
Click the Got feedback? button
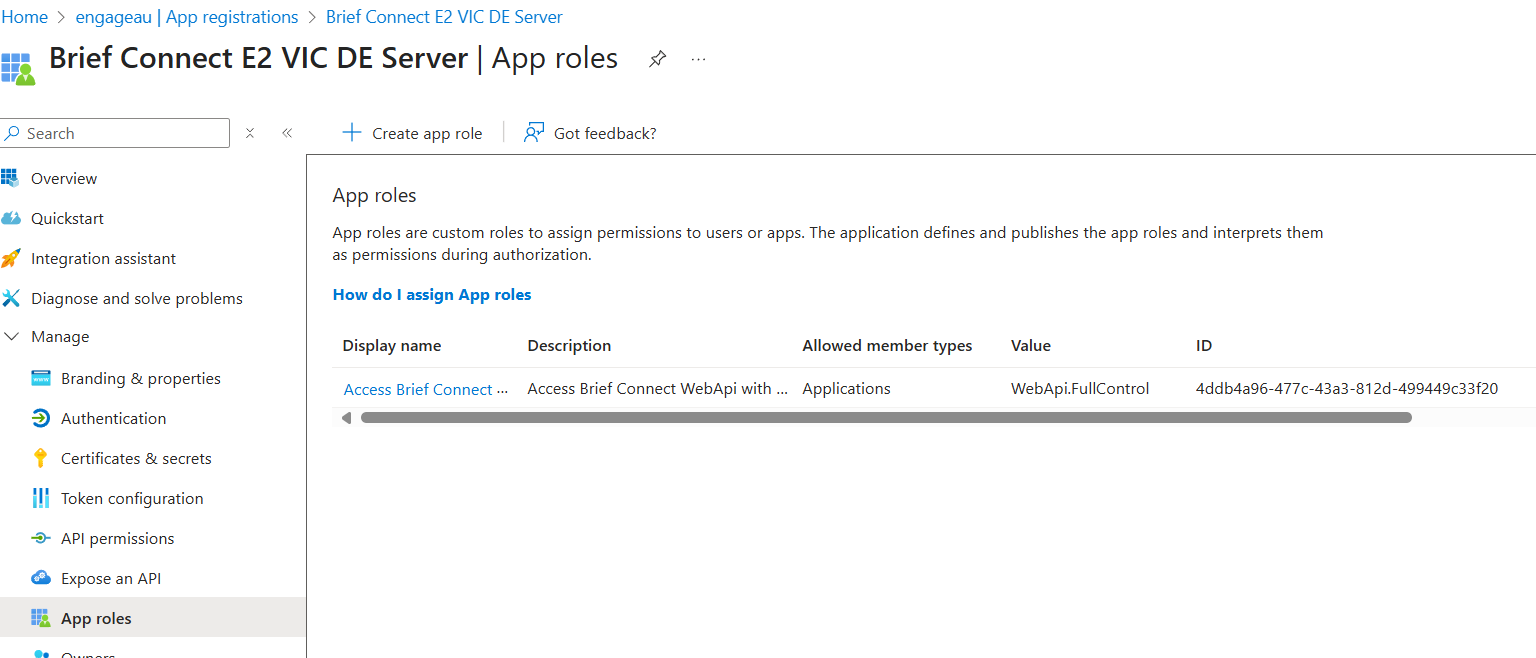click(x=590, y=133)
